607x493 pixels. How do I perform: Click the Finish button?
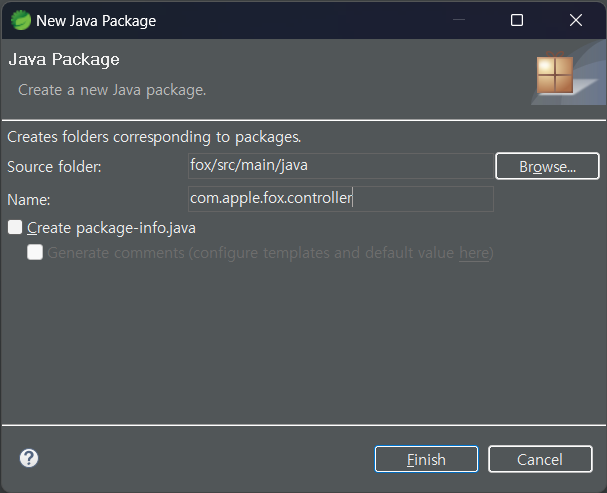coord(426,459)
